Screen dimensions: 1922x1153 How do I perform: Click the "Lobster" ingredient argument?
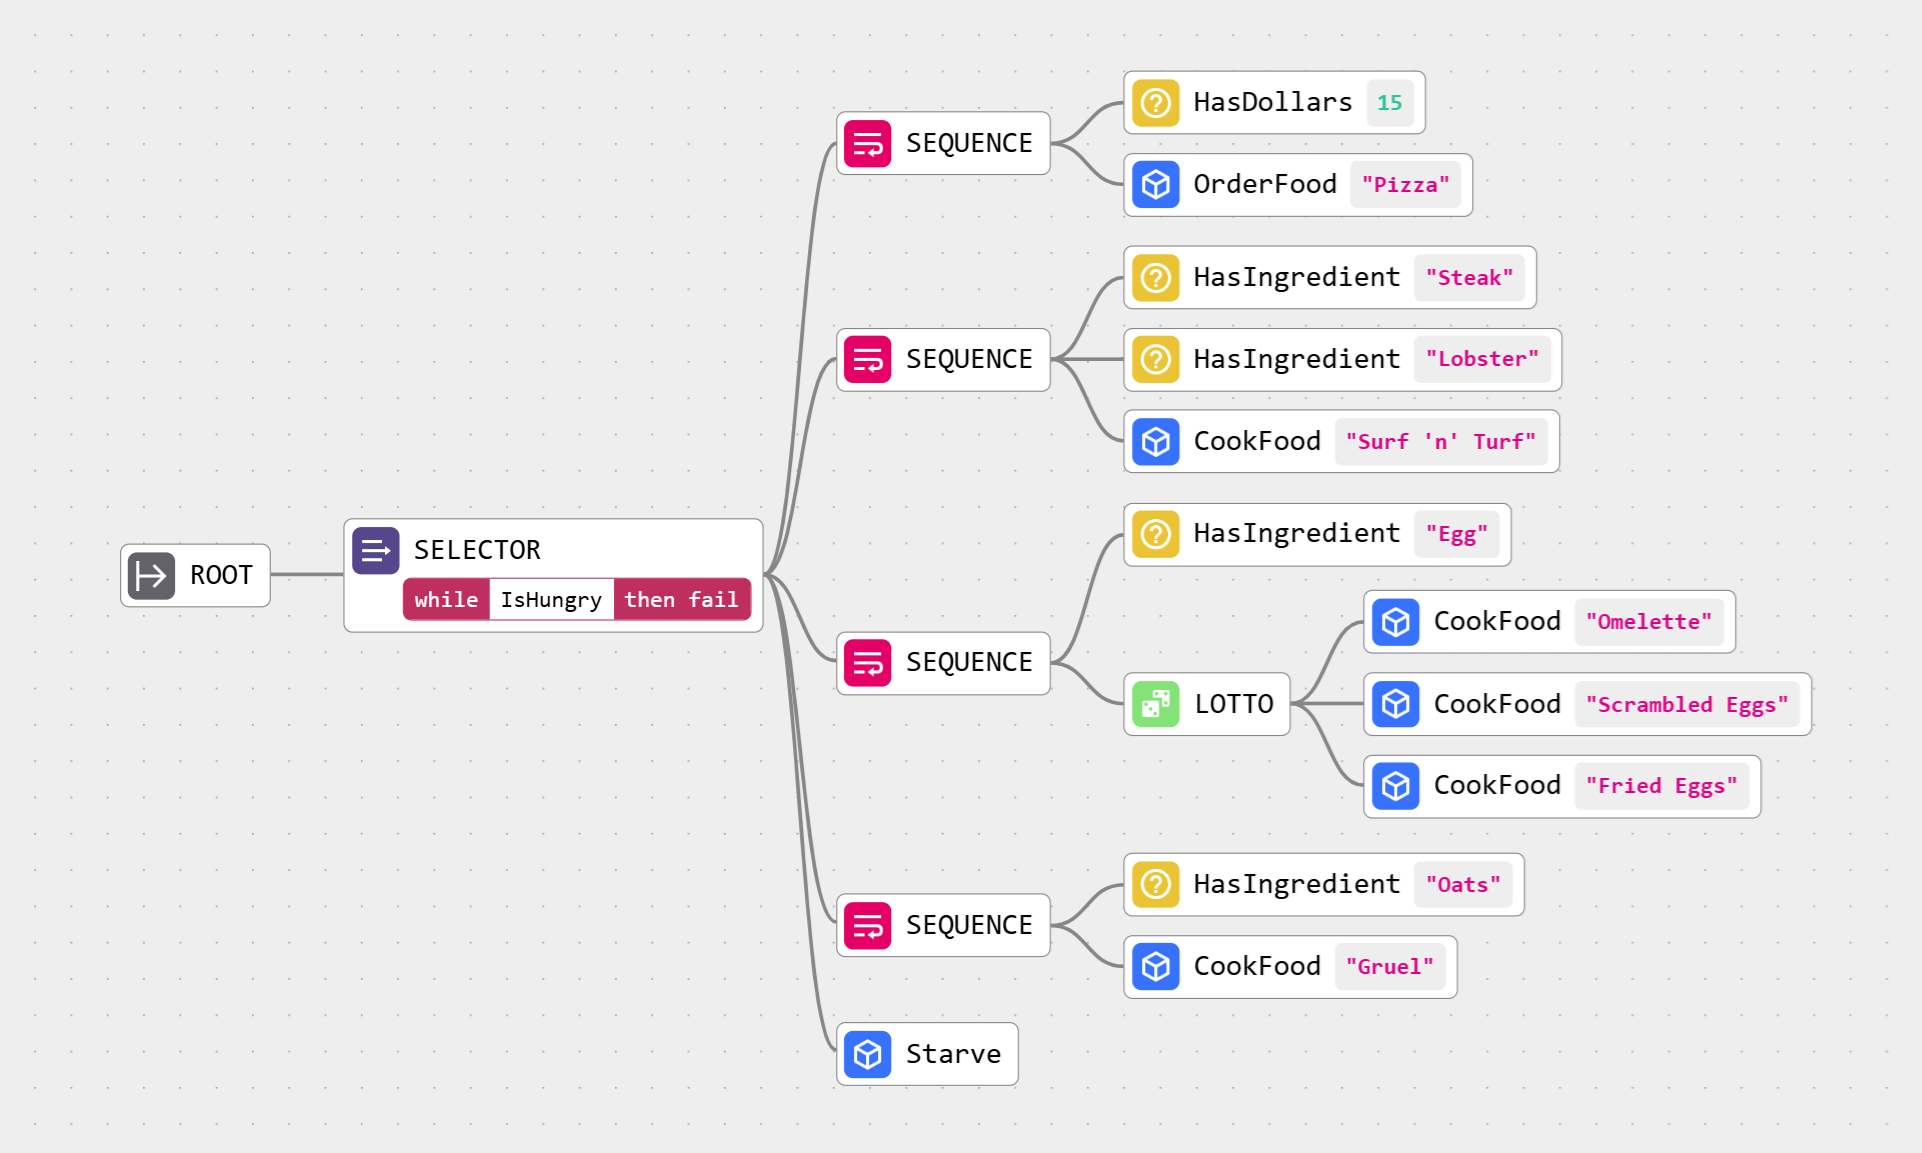click(1482, 359)
